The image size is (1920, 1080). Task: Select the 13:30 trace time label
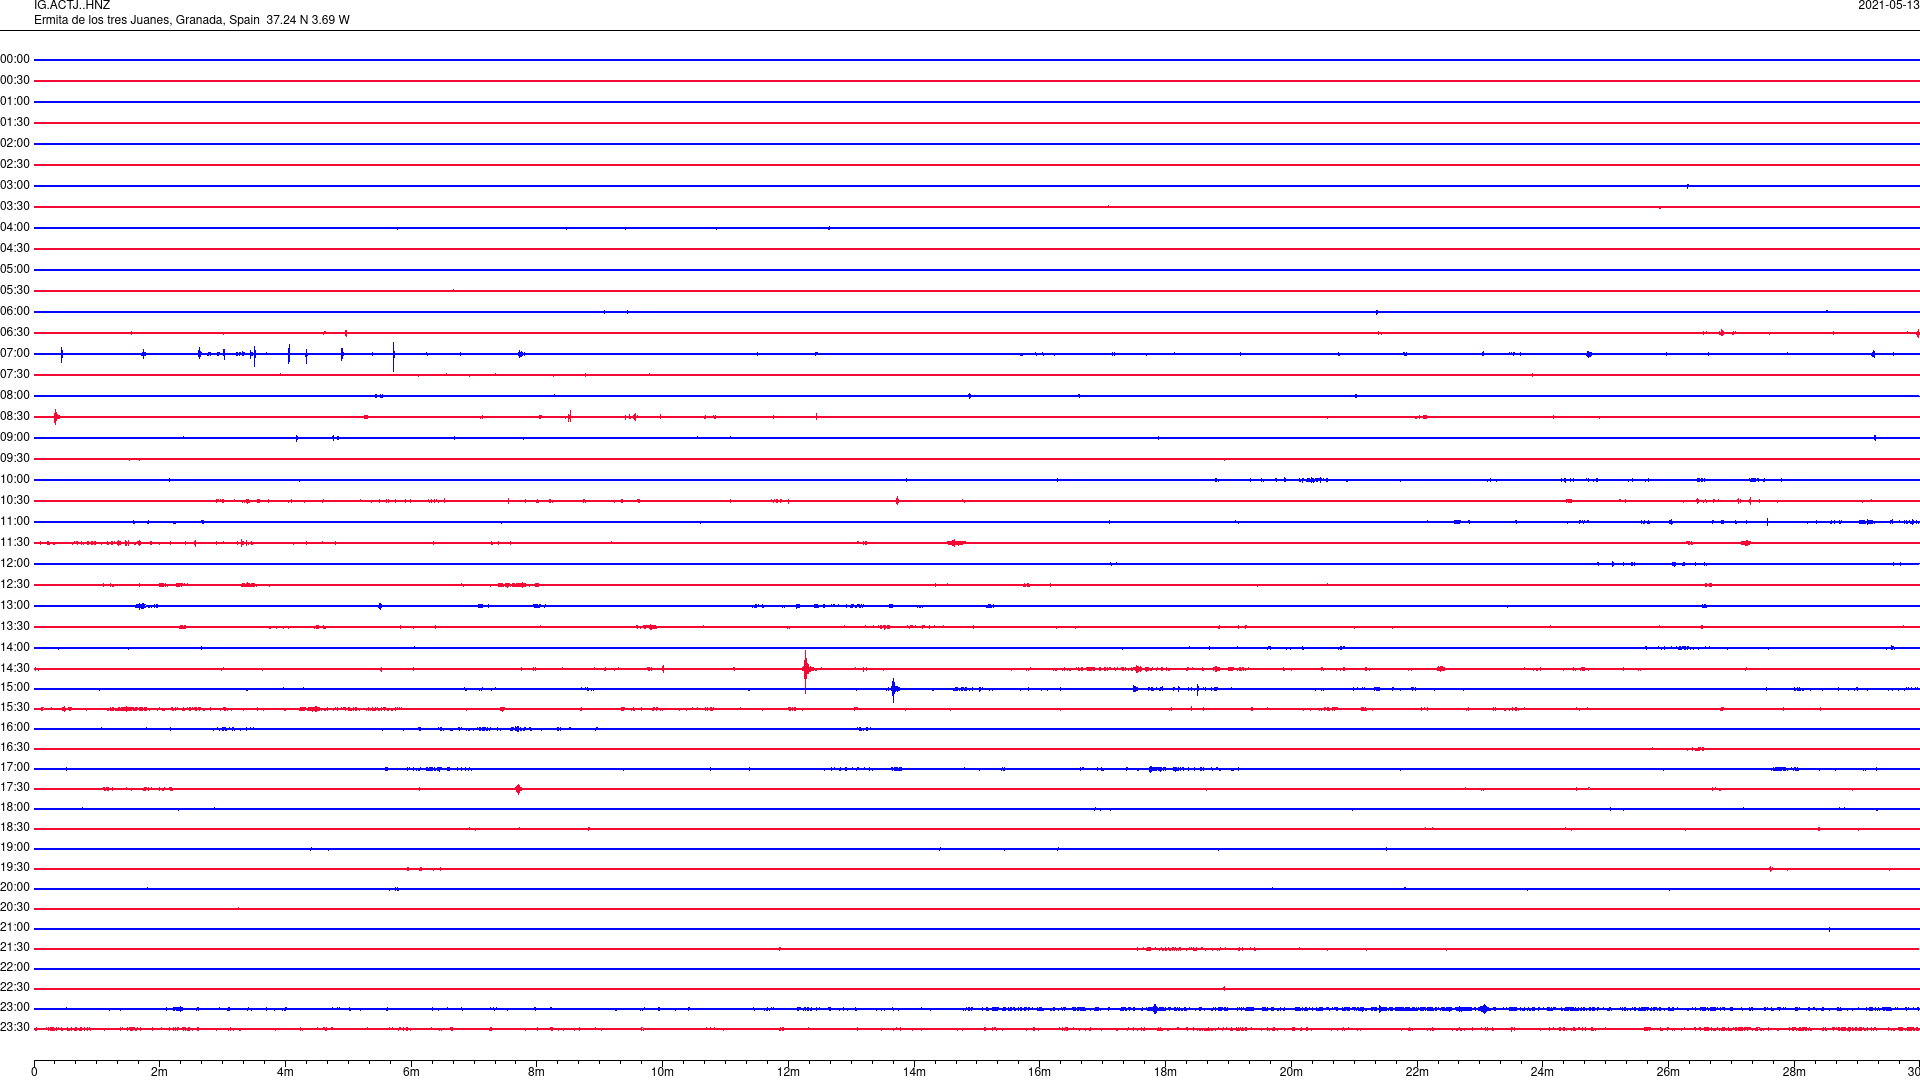[x=15, y=627]
